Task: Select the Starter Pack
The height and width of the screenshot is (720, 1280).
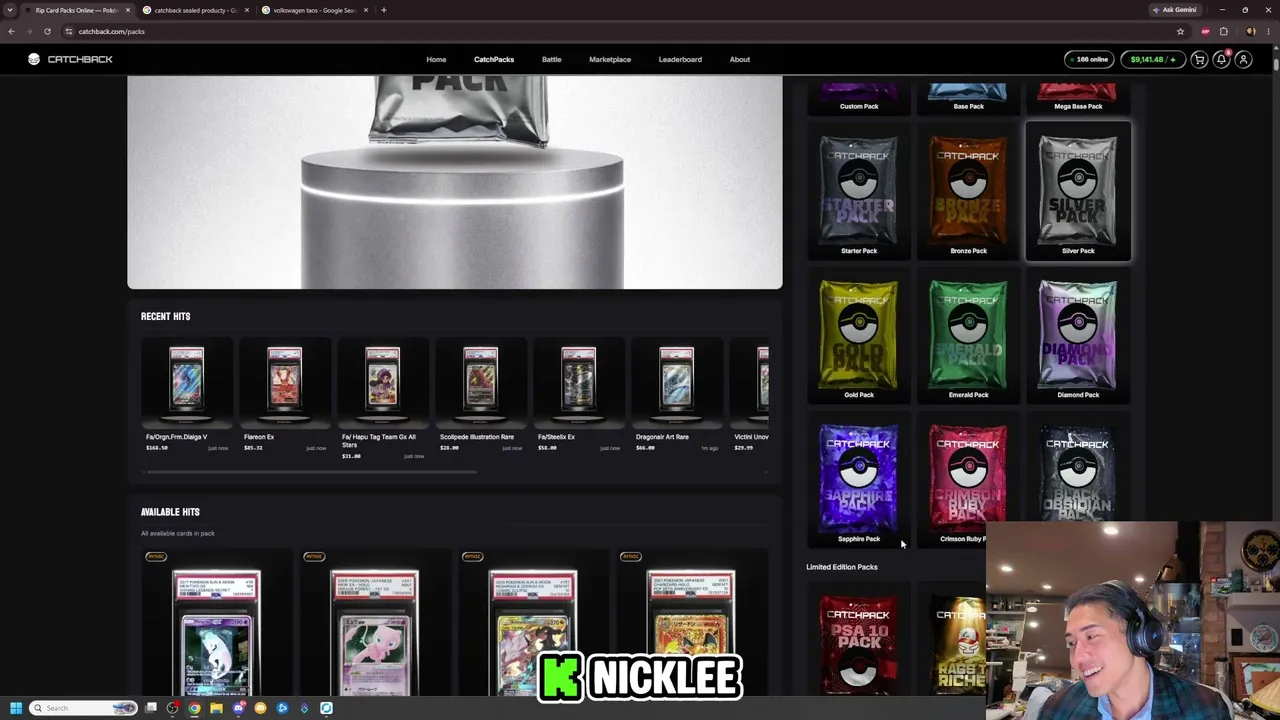Action: click(859, 193)
